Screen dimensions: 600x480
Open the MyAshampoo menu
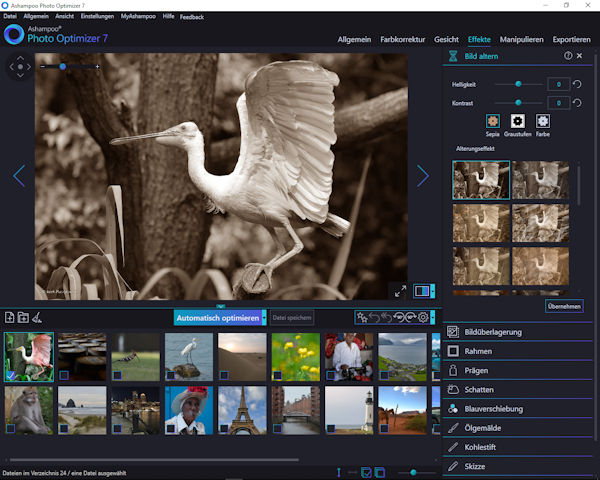pos(138,16)
